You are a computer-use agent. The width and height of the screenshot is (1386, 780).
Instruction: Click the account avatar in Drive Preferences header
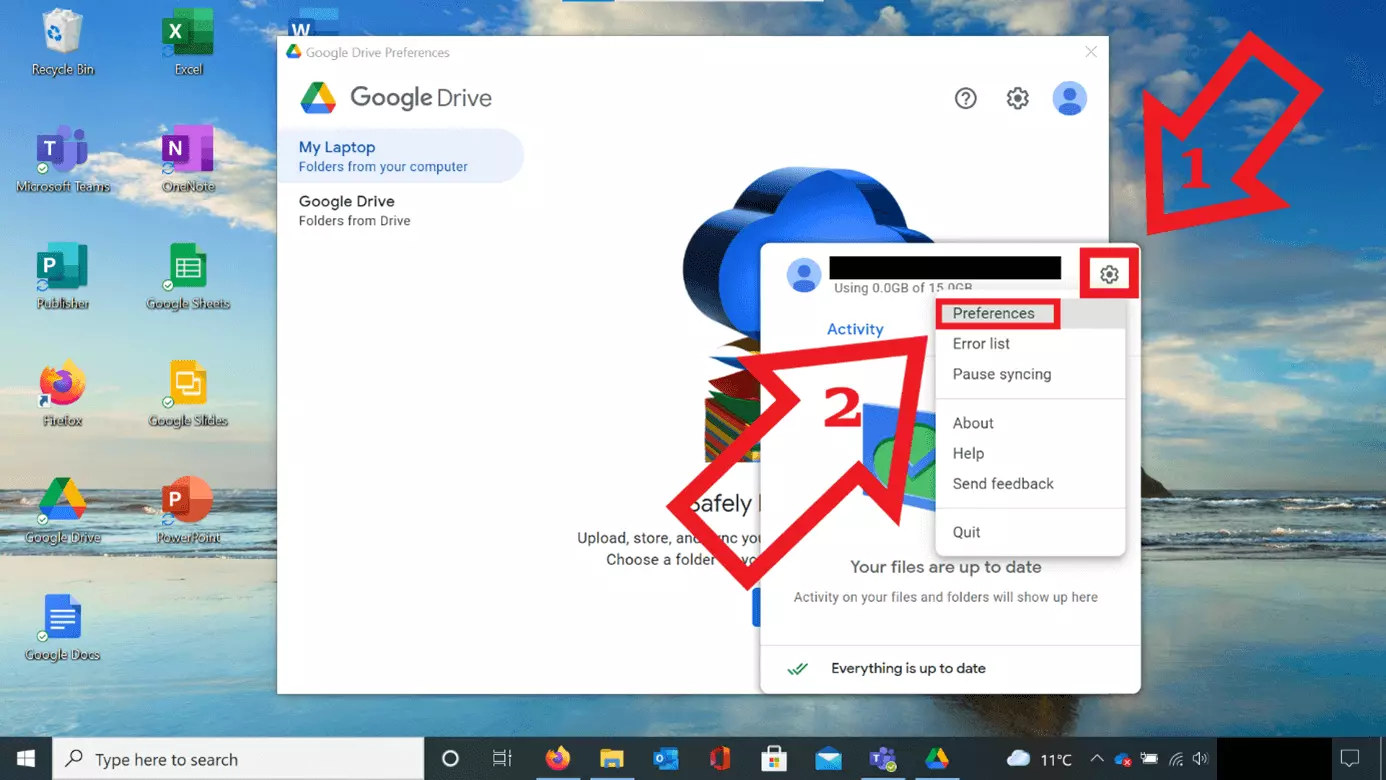(x=1069, y=98)
